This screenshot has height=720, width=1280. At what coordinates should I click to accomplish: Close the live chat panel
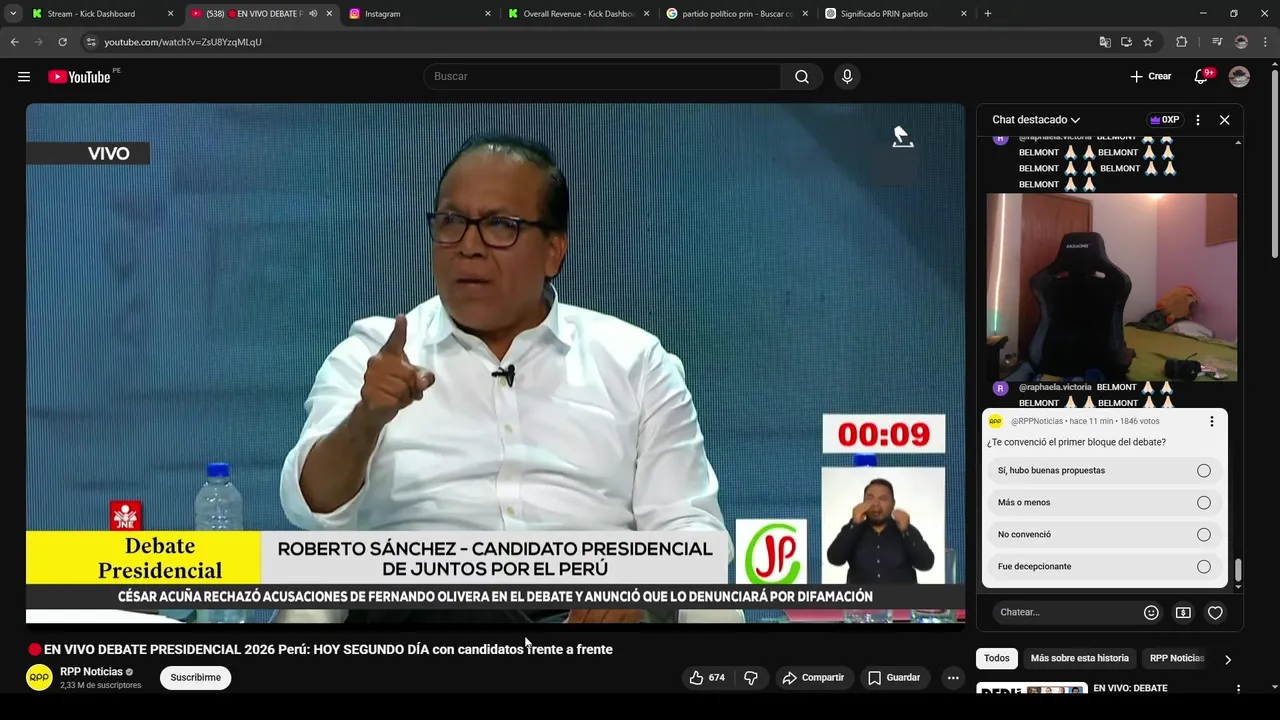pos(1224,120)
